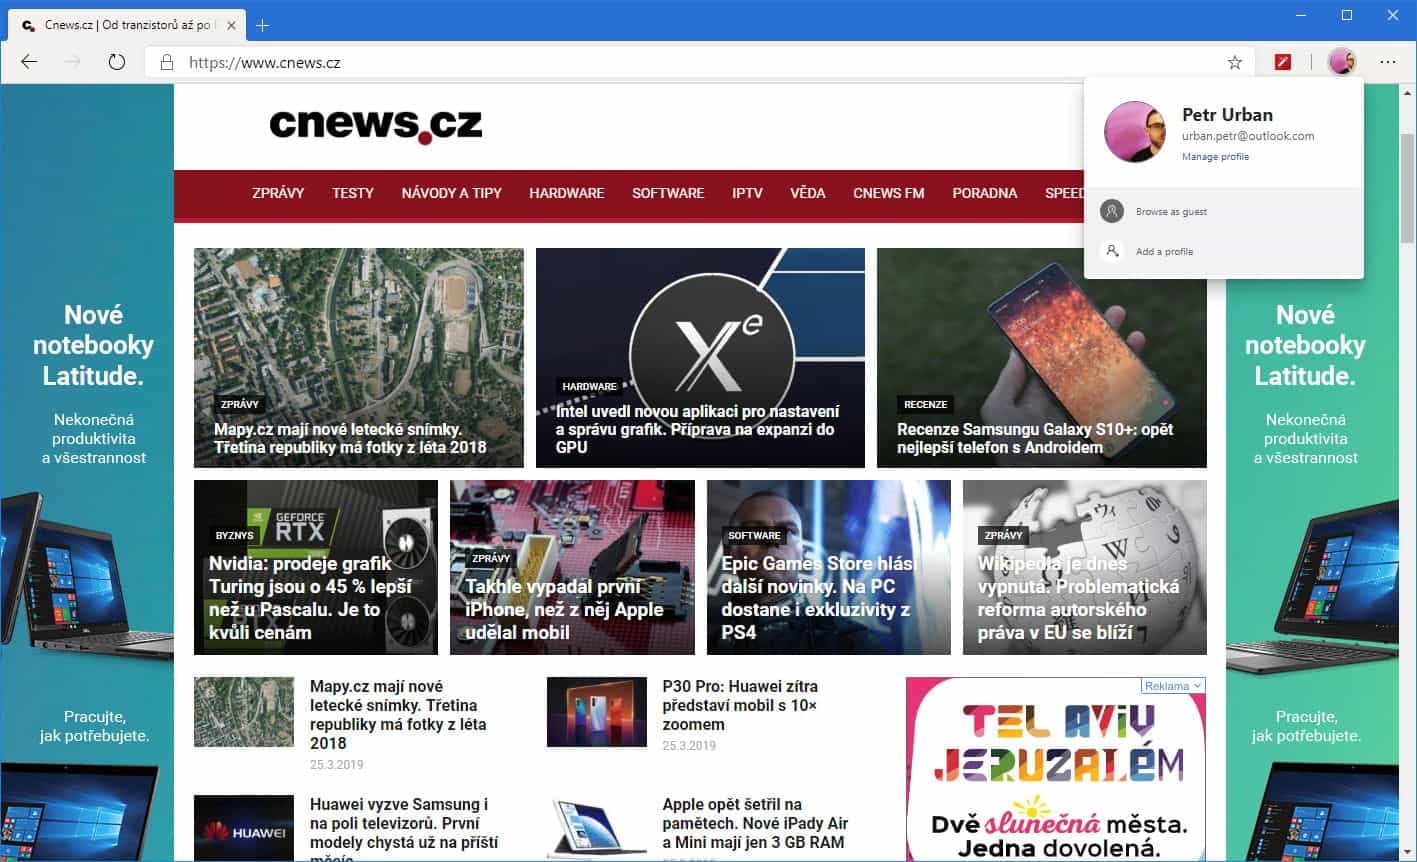This screenshot has height=862, width=1417.
Task: Open the HARDWARE menu section
Action: (x=567, y=193)
